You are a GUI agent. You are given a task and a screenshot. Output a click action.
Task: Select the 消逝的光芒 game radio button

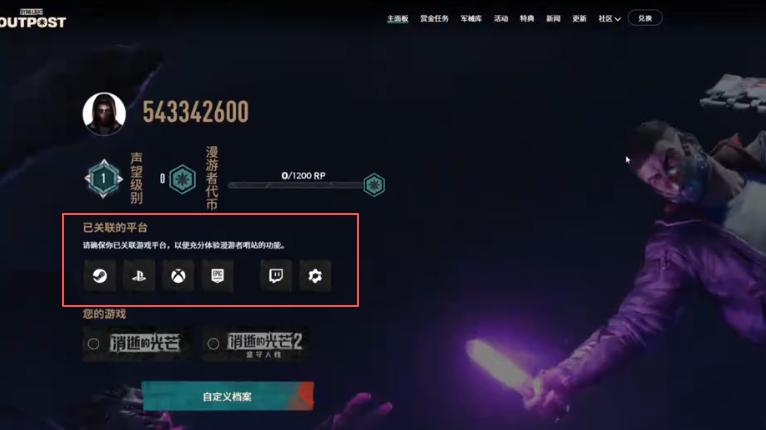pyautogui.click(x=93, y=344)
